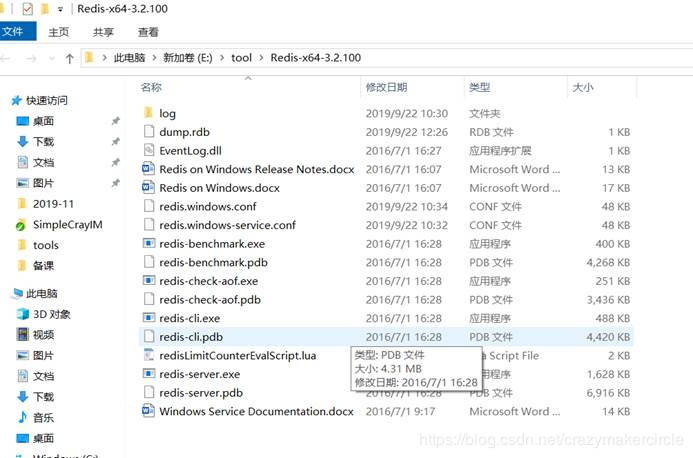Image resolution: width=693 pixels, height=458 pixels.
Task: Click Word icon of Release Notes.docx
Action: coord(148,169)
